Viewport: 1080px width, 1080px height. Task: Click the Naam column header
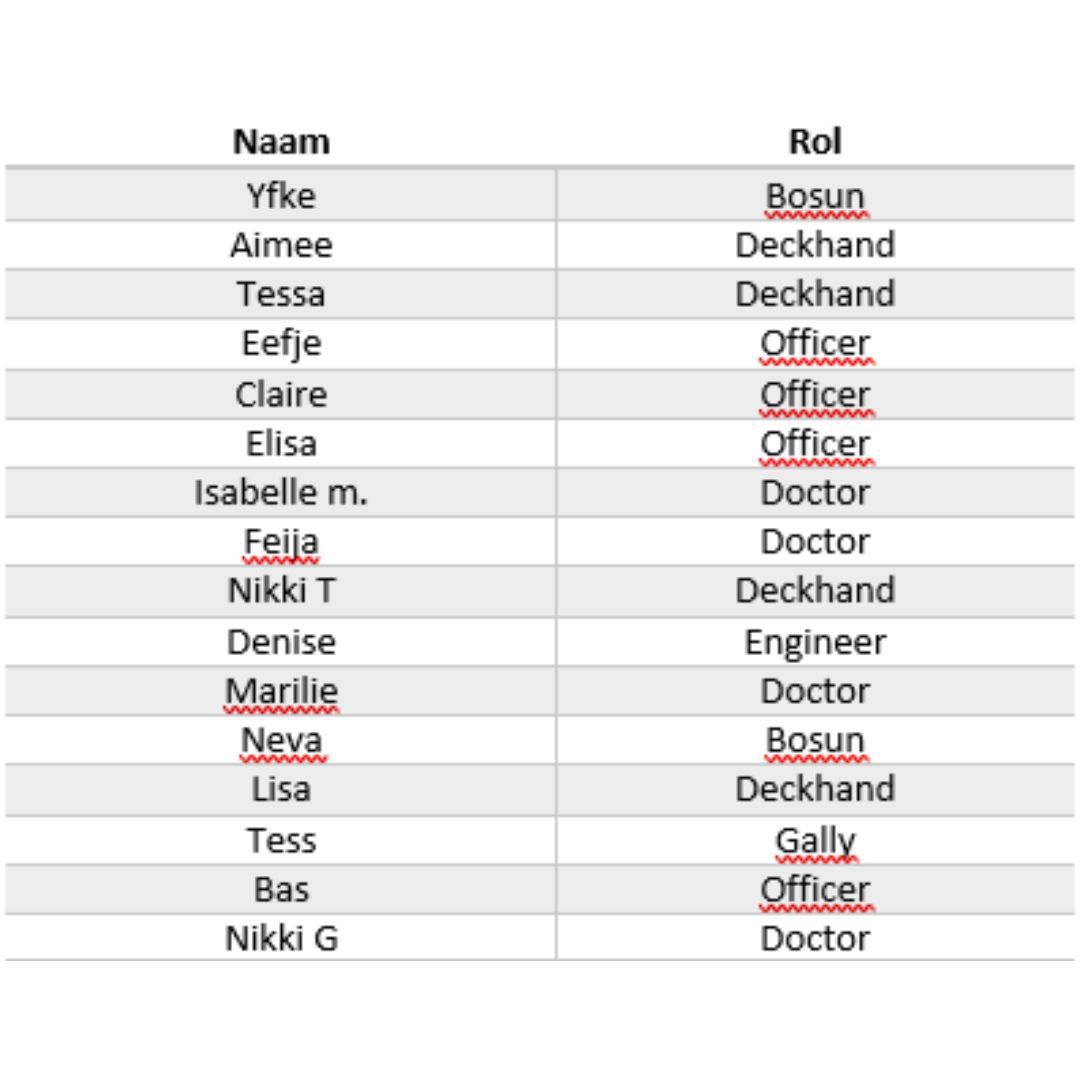pyautogui.click(x=281, y=142)
